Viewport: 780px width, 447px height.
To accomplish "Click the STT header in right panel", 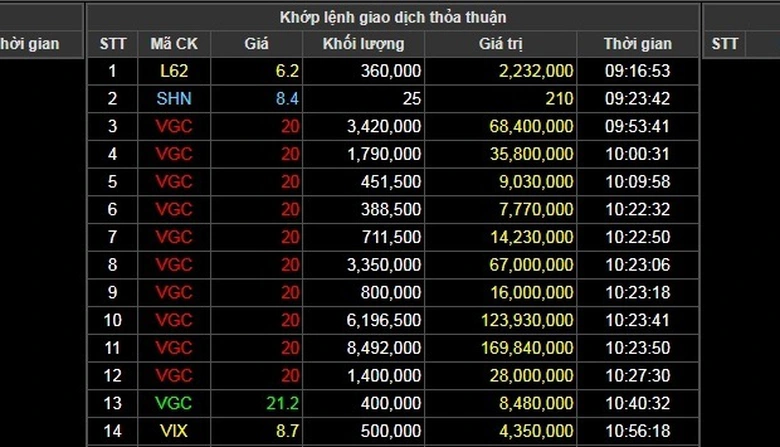I will [725, 44].
